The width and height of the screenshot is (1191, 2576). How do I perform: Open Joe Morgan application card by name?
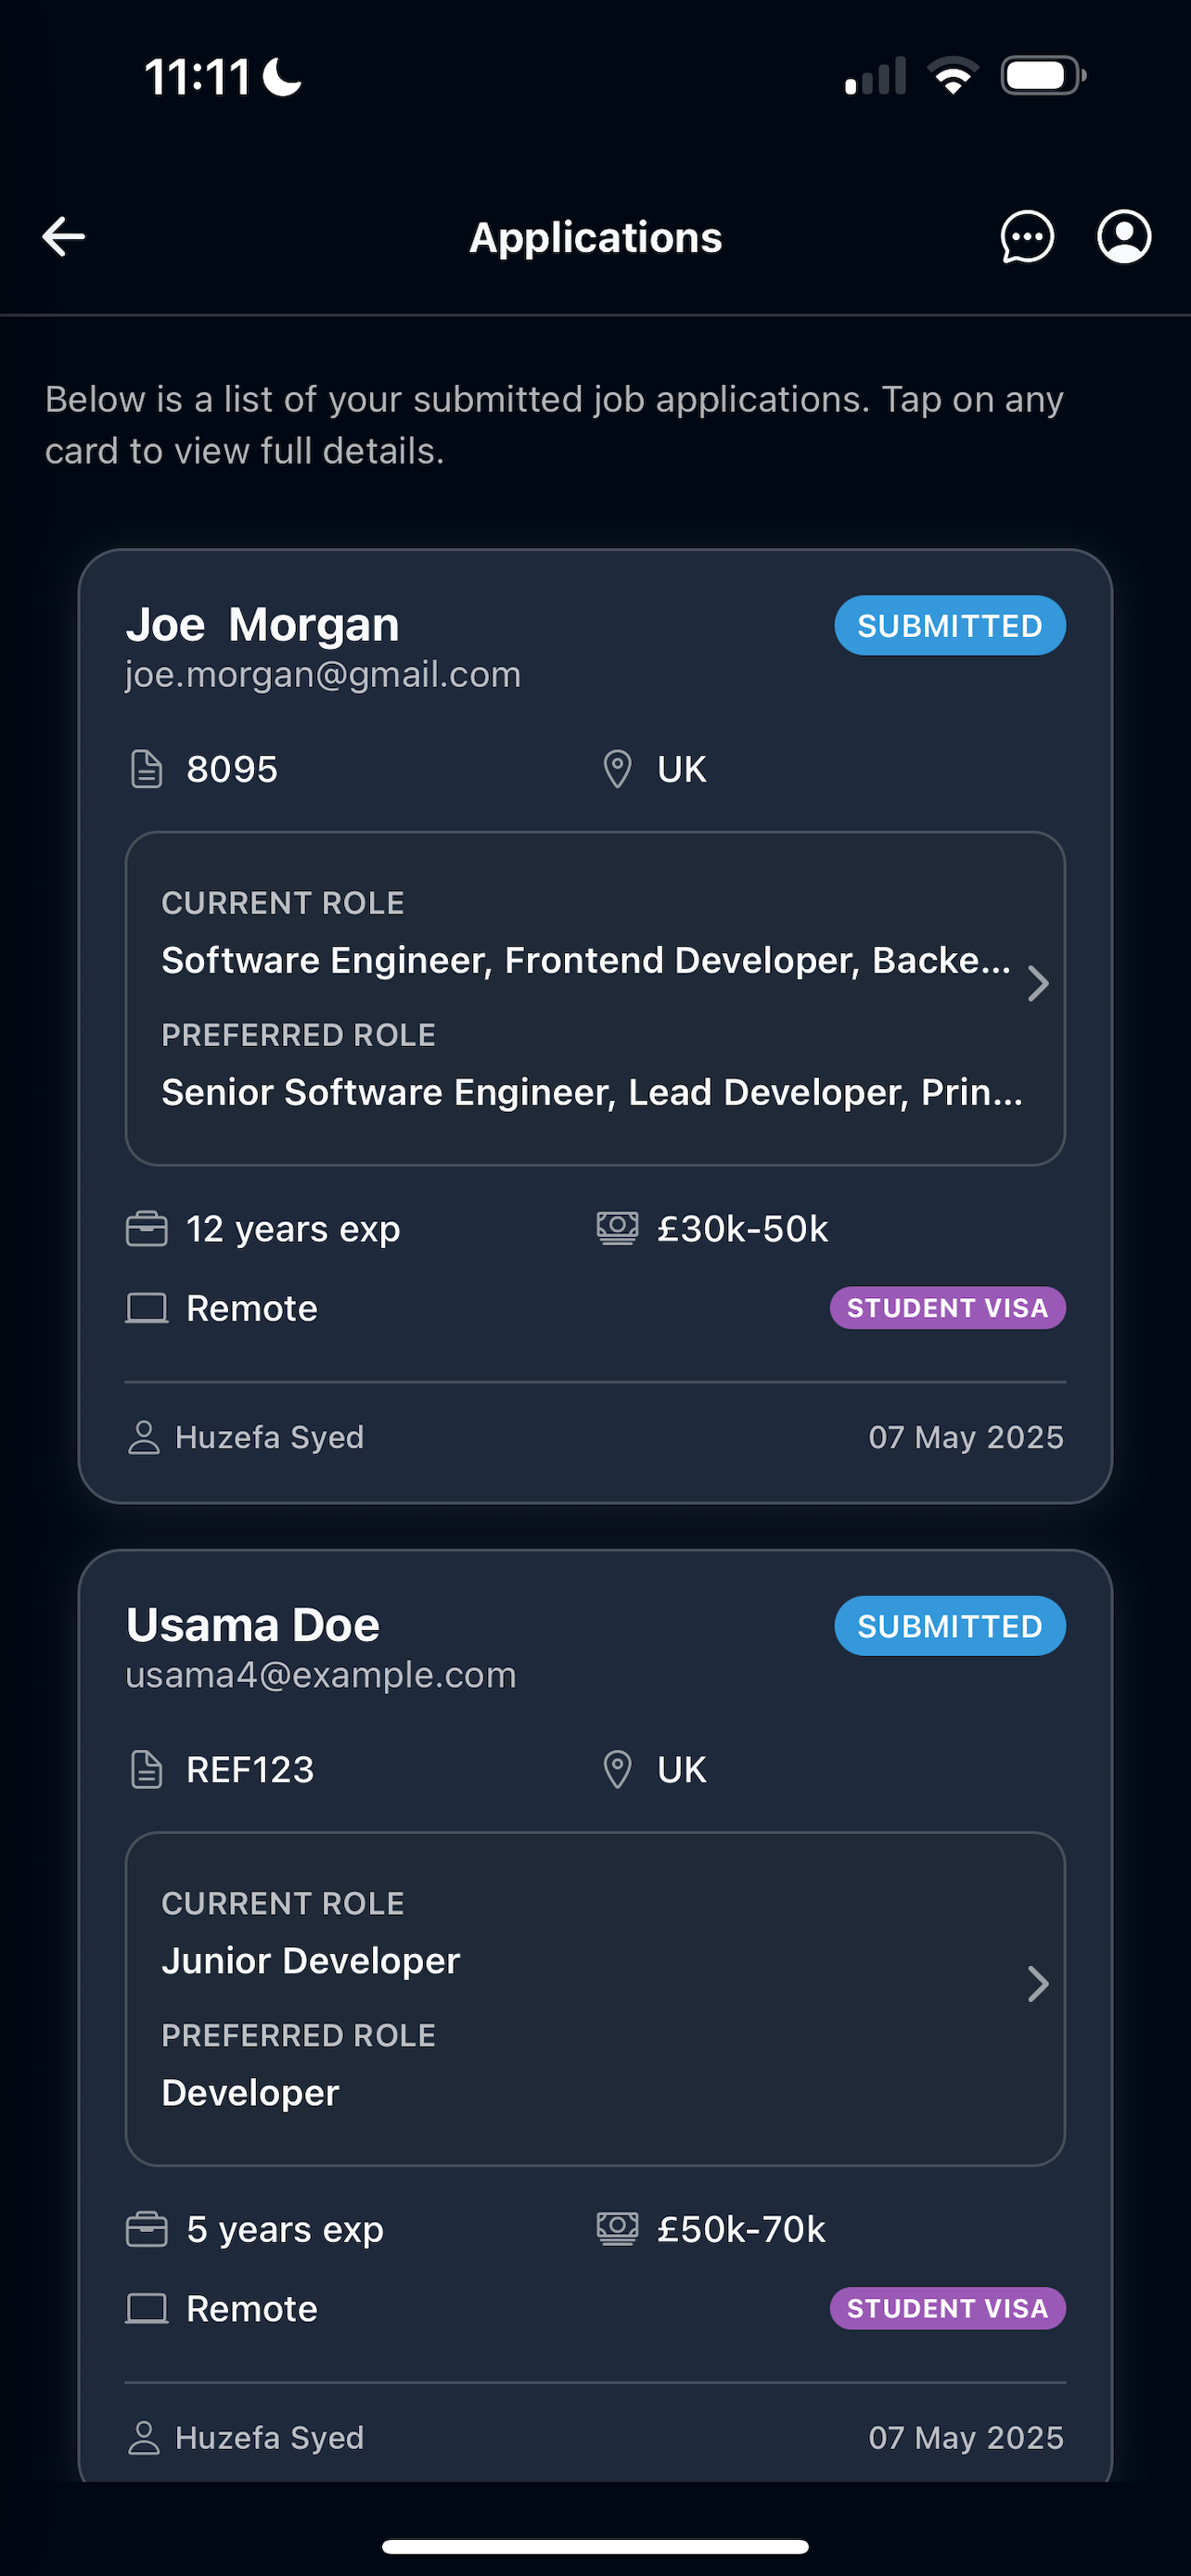click(x=263, y=625)
